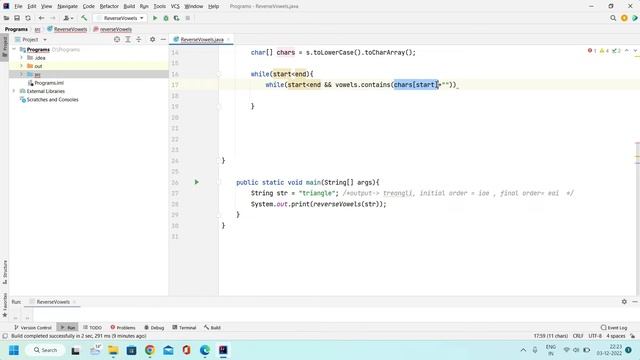Viewport: 640px width, 360px height.
Task: Click Collapse All icon in Project panel
Action: click(x=139, y=39)
